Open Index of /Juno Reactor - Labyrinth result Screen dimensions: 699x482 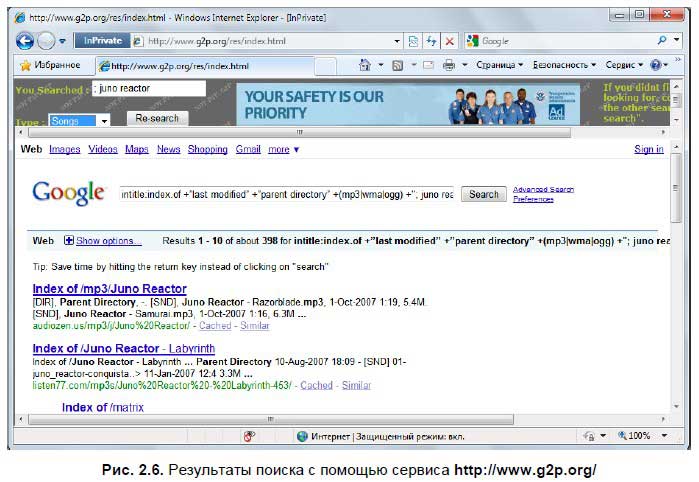tap(124, 349)
